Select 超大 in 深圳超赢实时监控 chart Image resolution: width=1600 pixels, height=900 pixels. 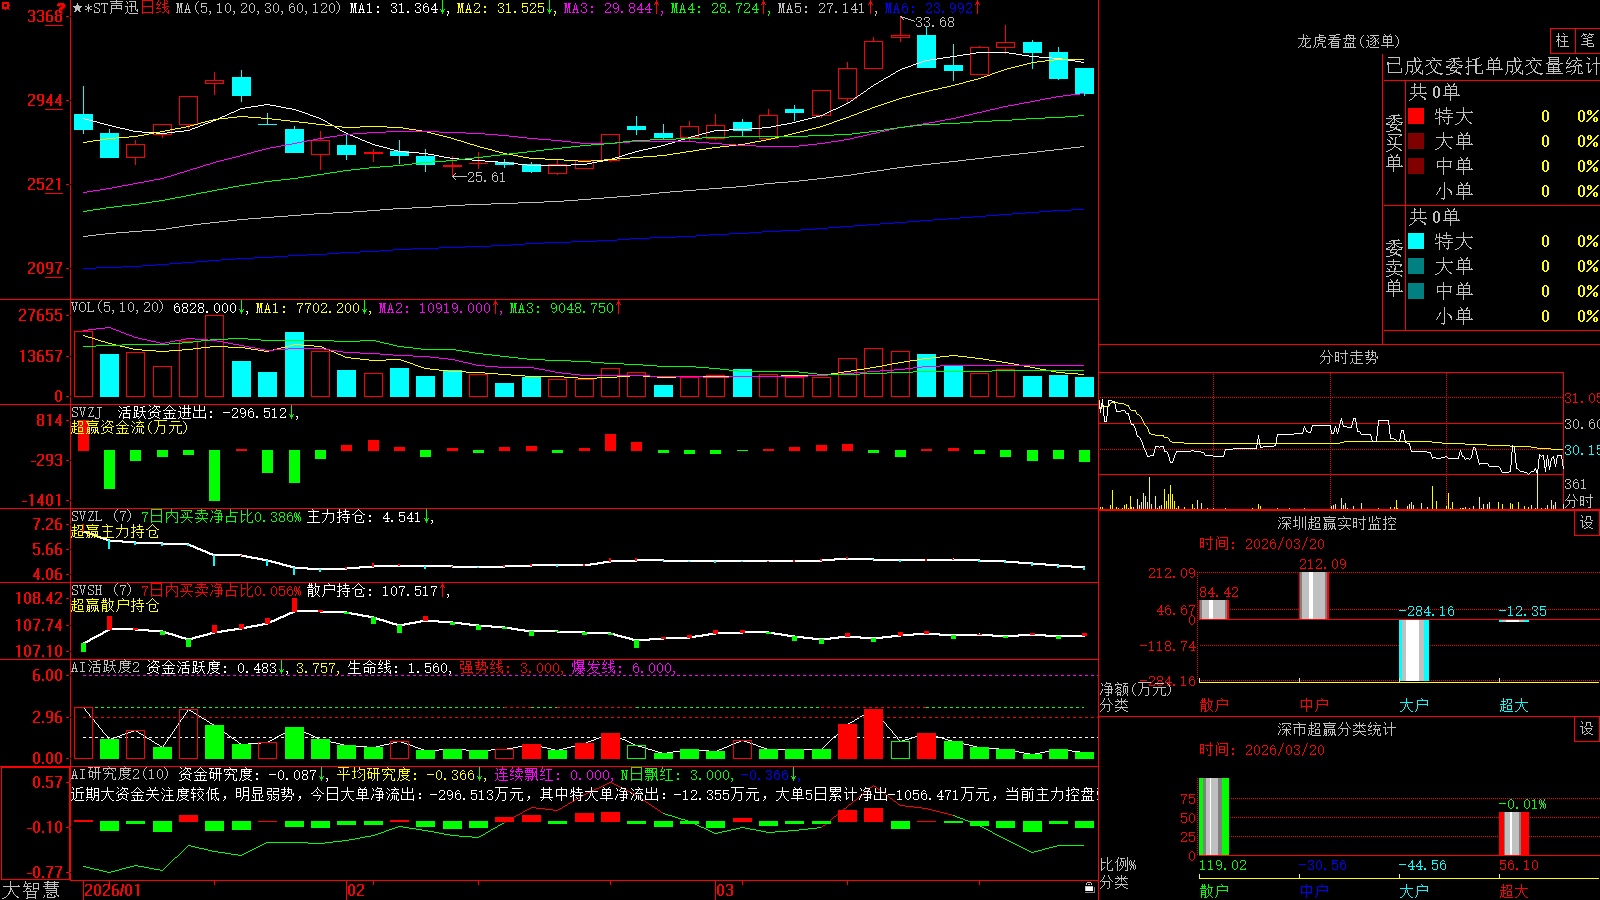click(1514, 705)
